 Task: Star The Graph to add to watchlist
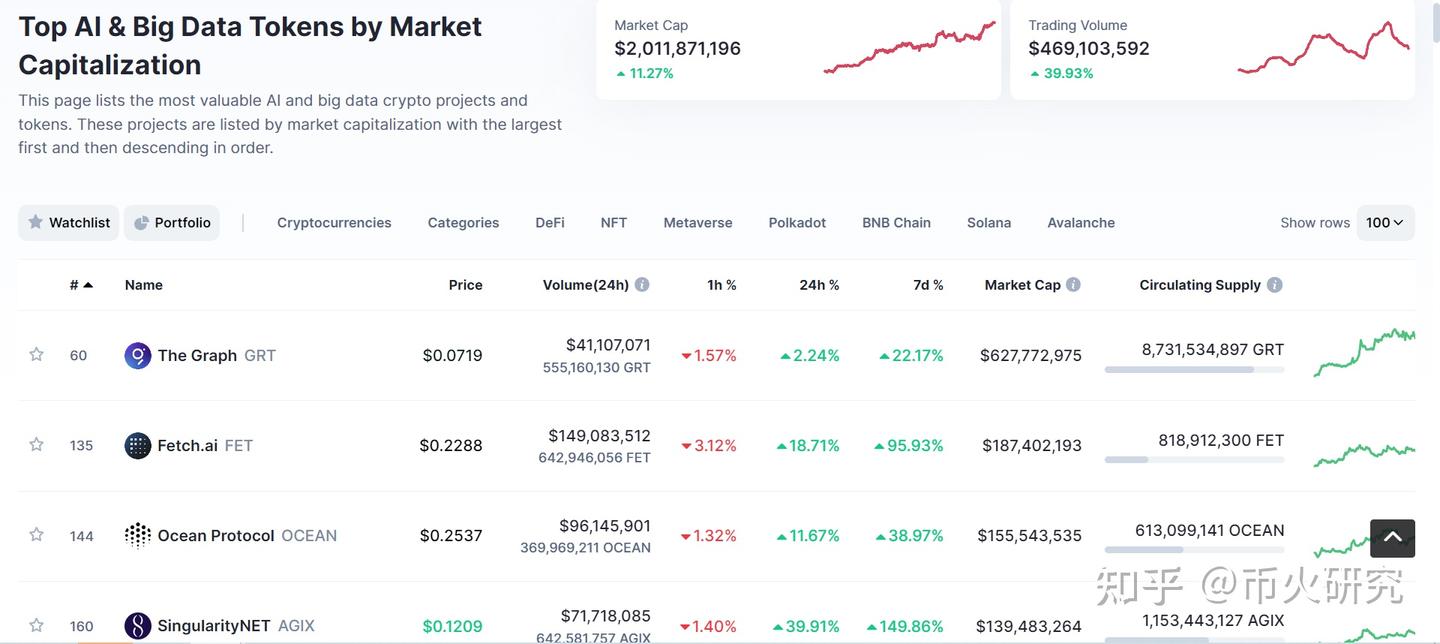tap(37, 355)
